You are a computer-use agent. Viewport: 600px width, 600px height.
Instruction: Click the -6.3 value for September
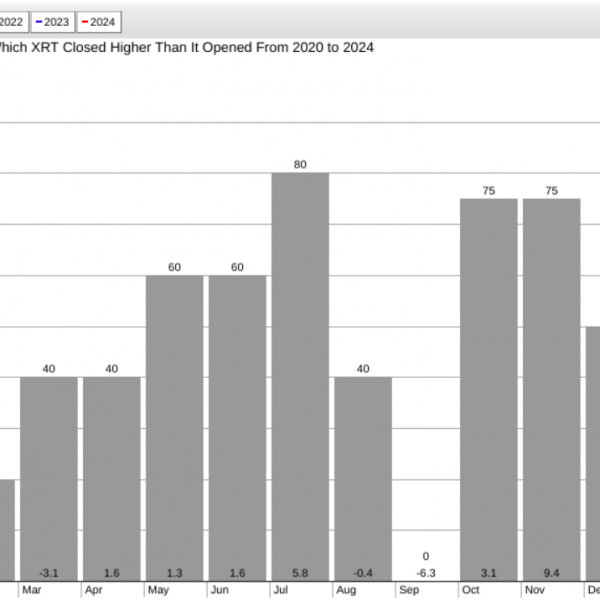click(426, 573)
